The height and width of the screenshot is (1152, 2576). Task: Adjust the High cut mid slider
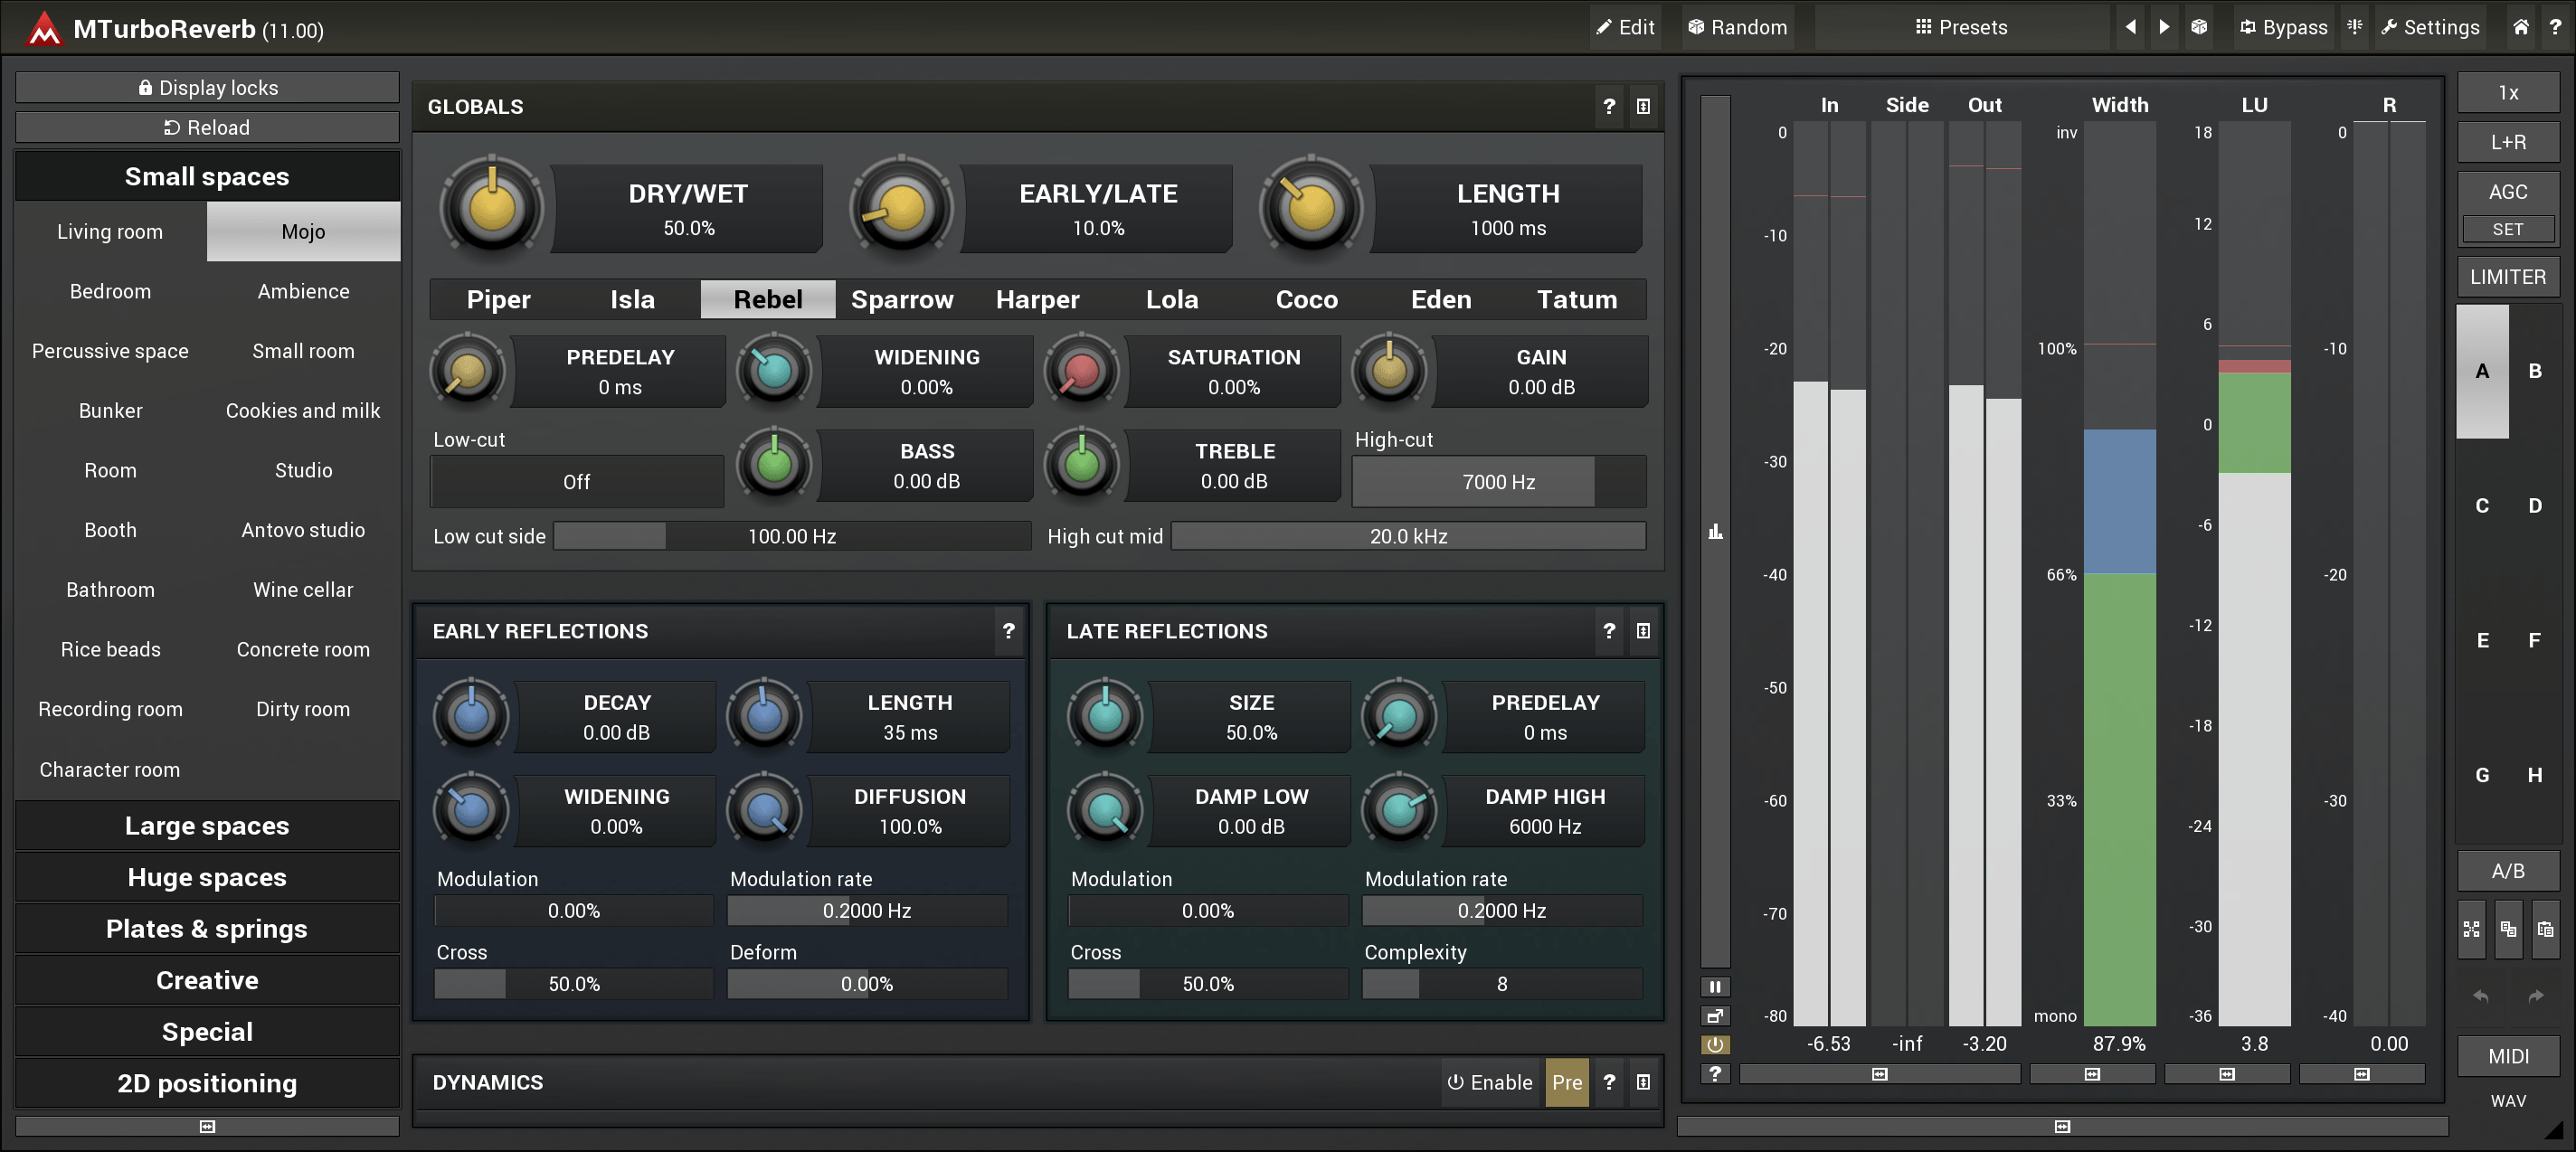(1407, 536)
